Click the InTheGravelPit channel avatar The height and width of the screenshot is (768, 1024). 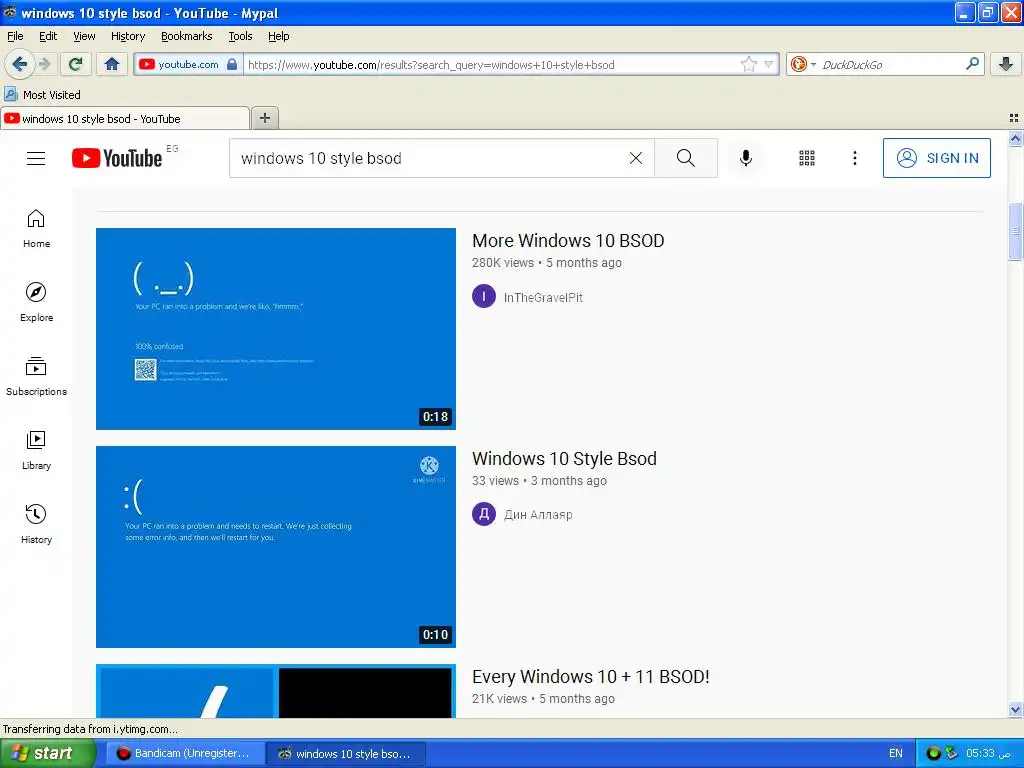coord(484,296)
